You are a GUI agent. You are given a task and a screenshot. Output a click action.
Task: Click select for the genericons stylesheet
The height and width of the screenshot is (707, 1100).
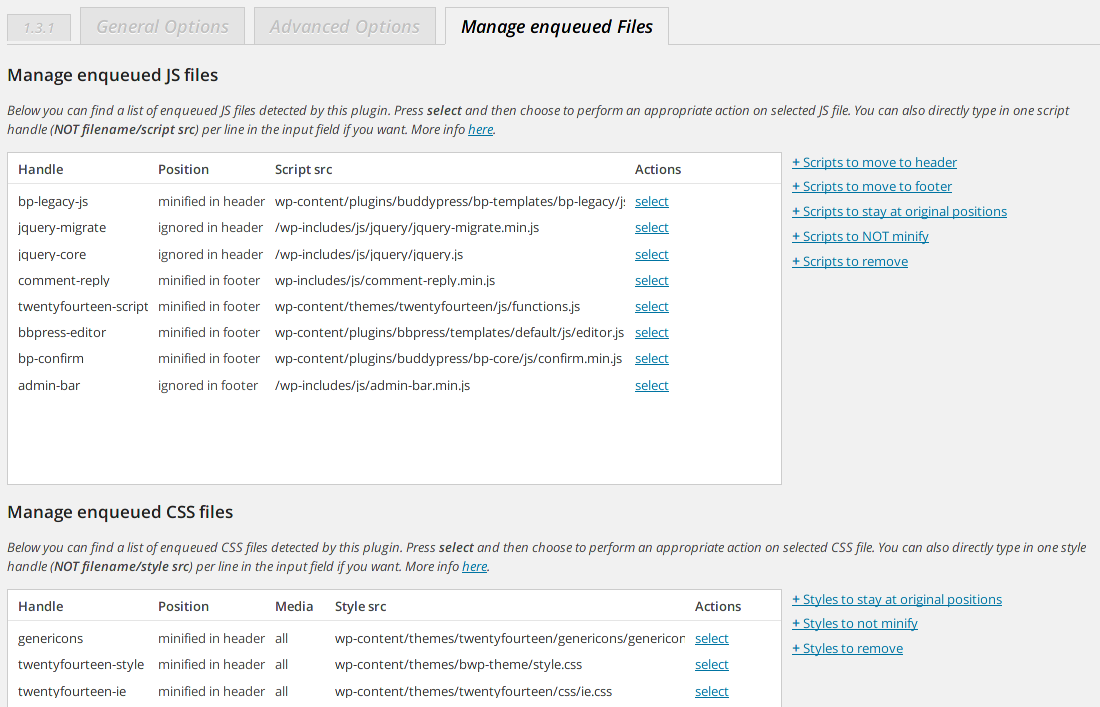point(711,638)
